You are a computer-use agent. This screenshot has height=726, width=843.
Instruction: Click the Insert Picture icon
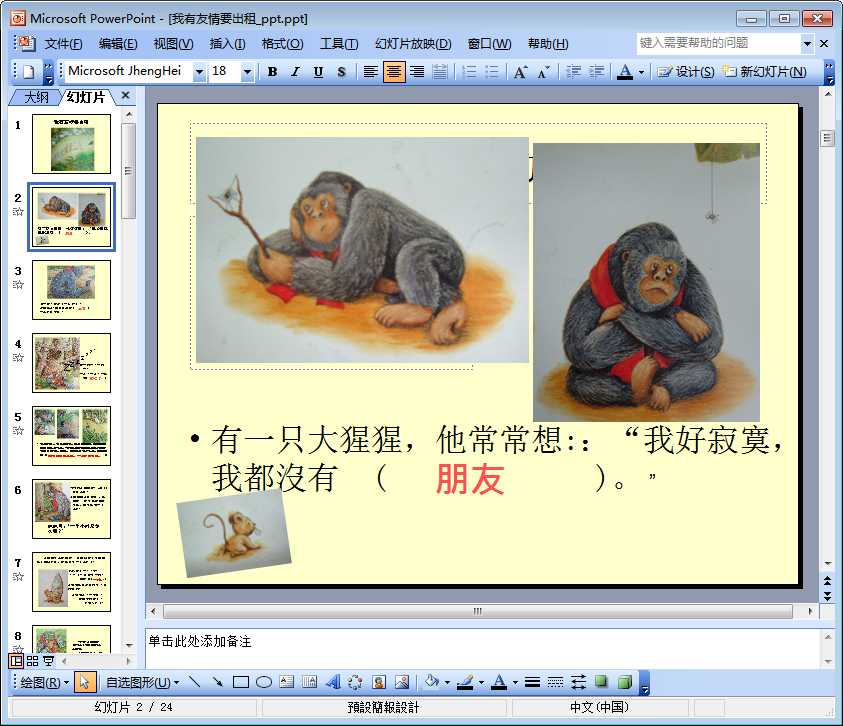[402, 683]
